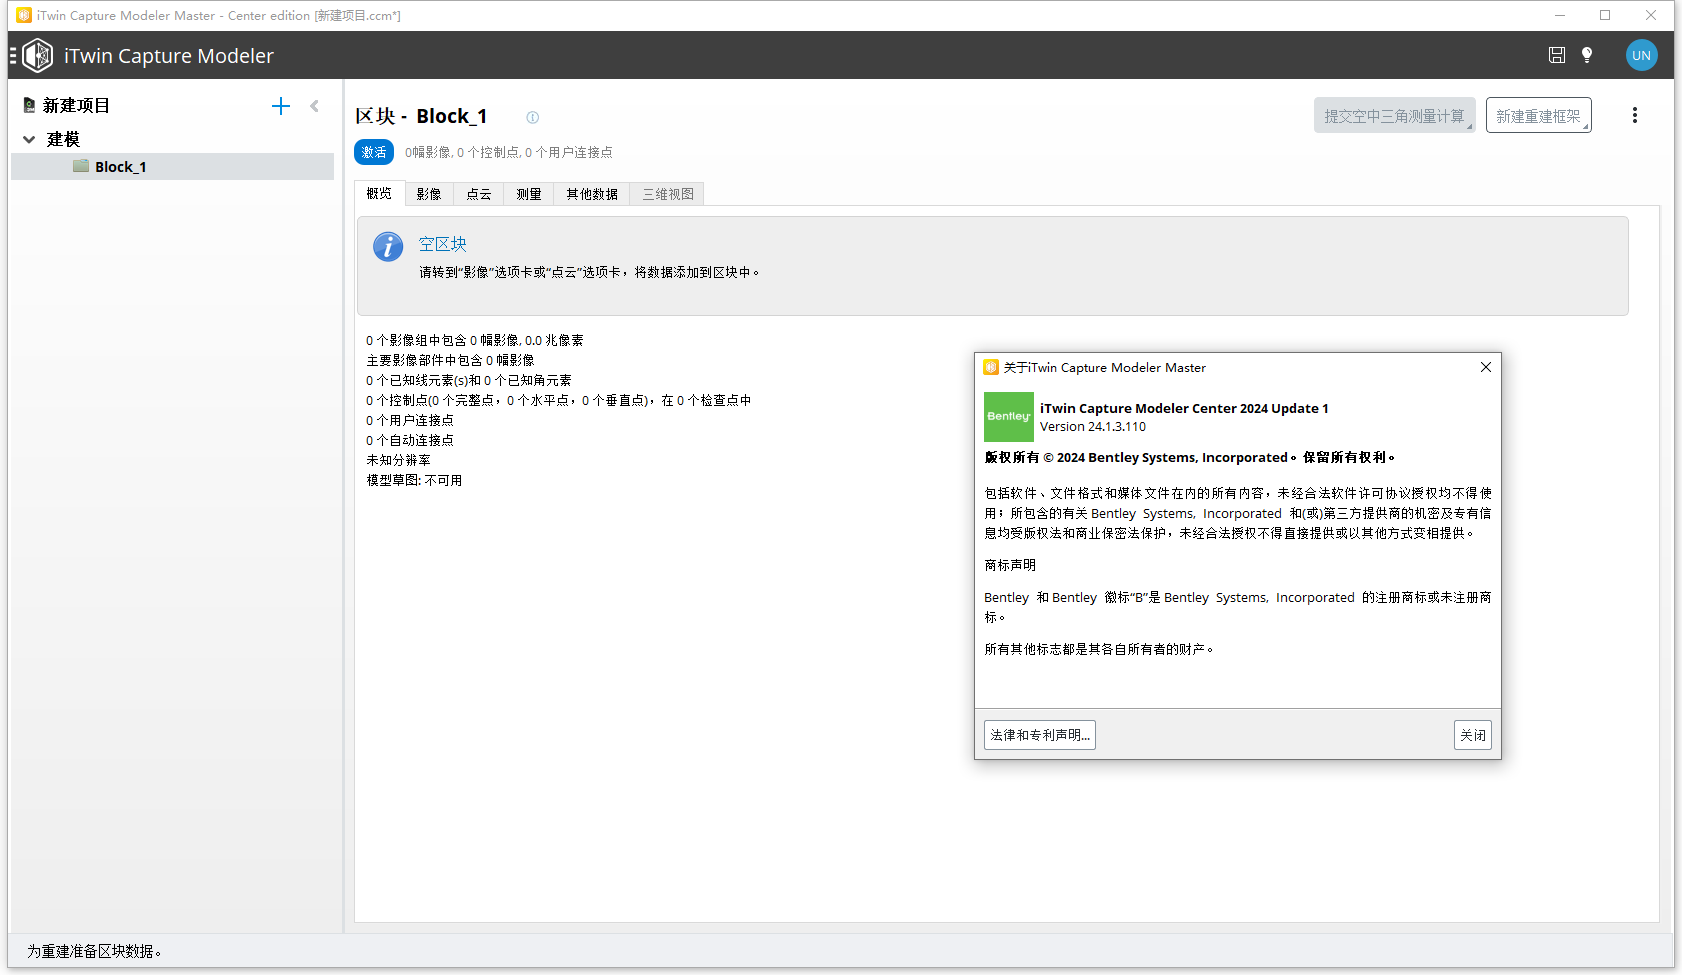Click the iTwin Capture Modeler hexagon logo

pos(38,55)
